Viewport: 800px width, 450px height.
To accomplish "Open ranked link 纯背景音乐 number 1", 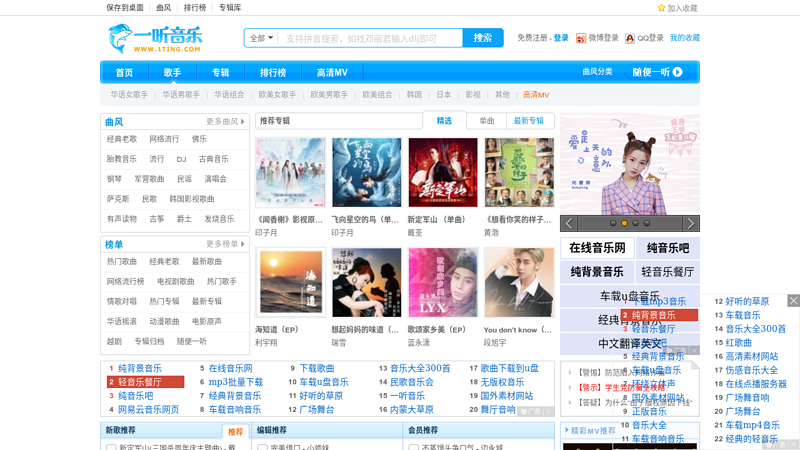I will click(x=140, y=368).
